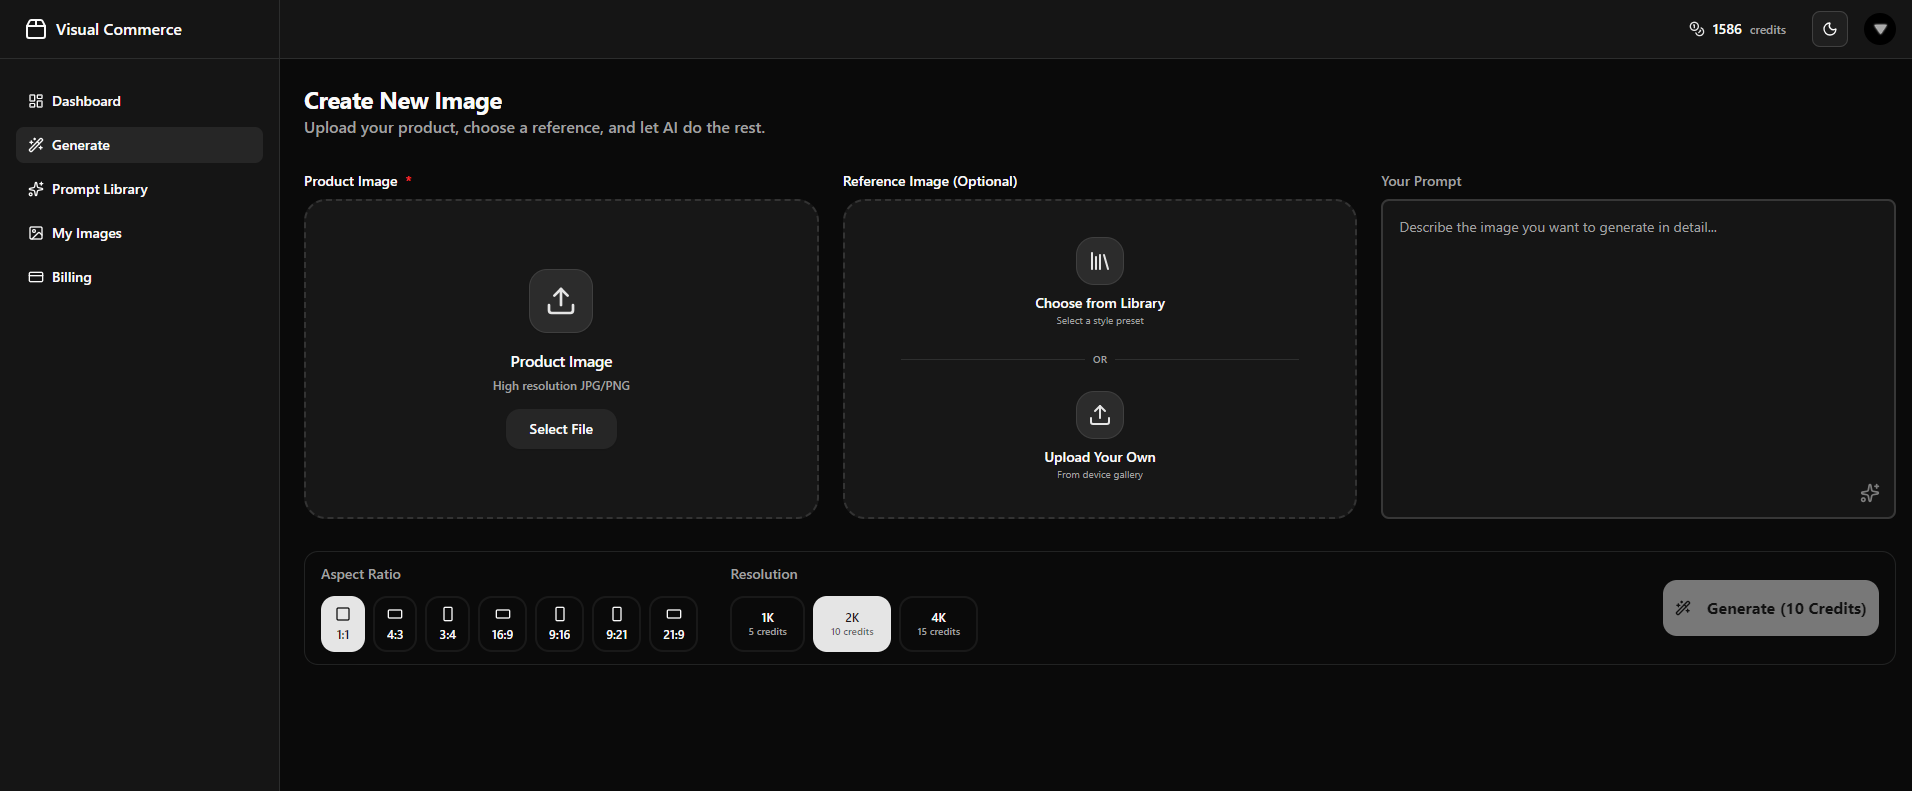
Task: Click the credits coin icon
Action: pos(1696,29)
